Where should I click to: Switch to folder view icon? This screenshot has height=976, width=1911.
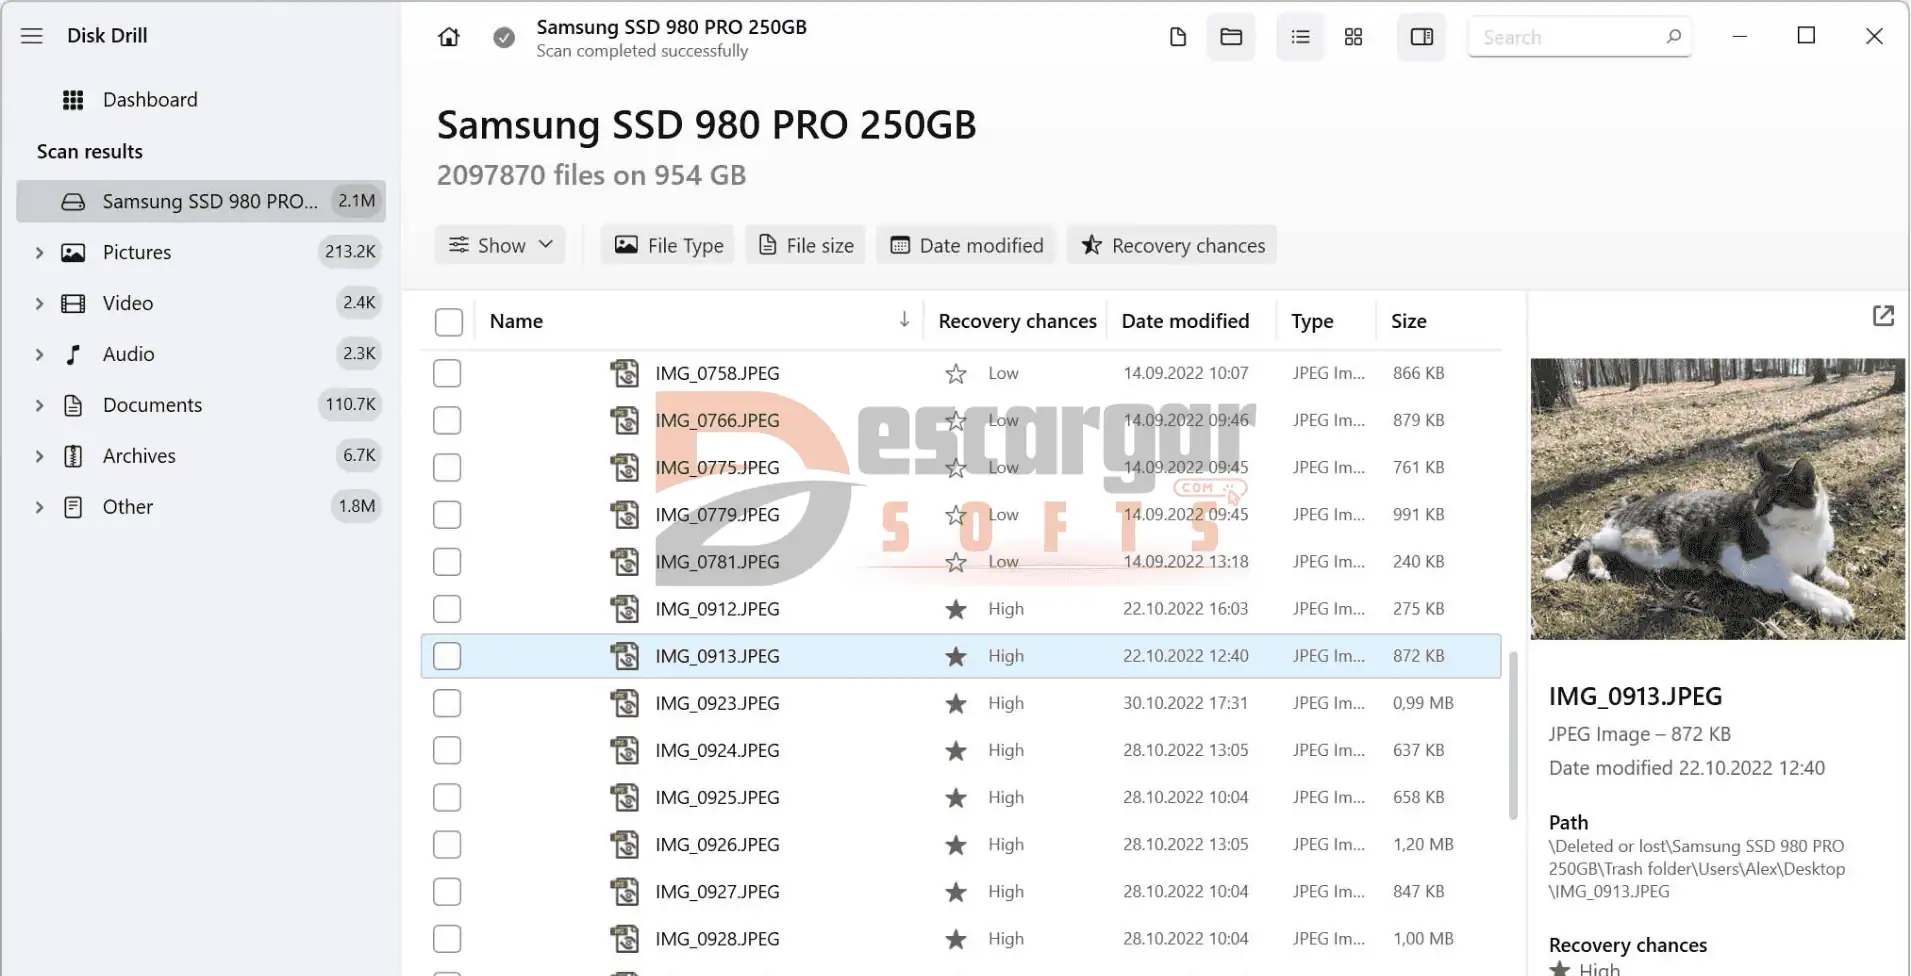point(1231,37)
